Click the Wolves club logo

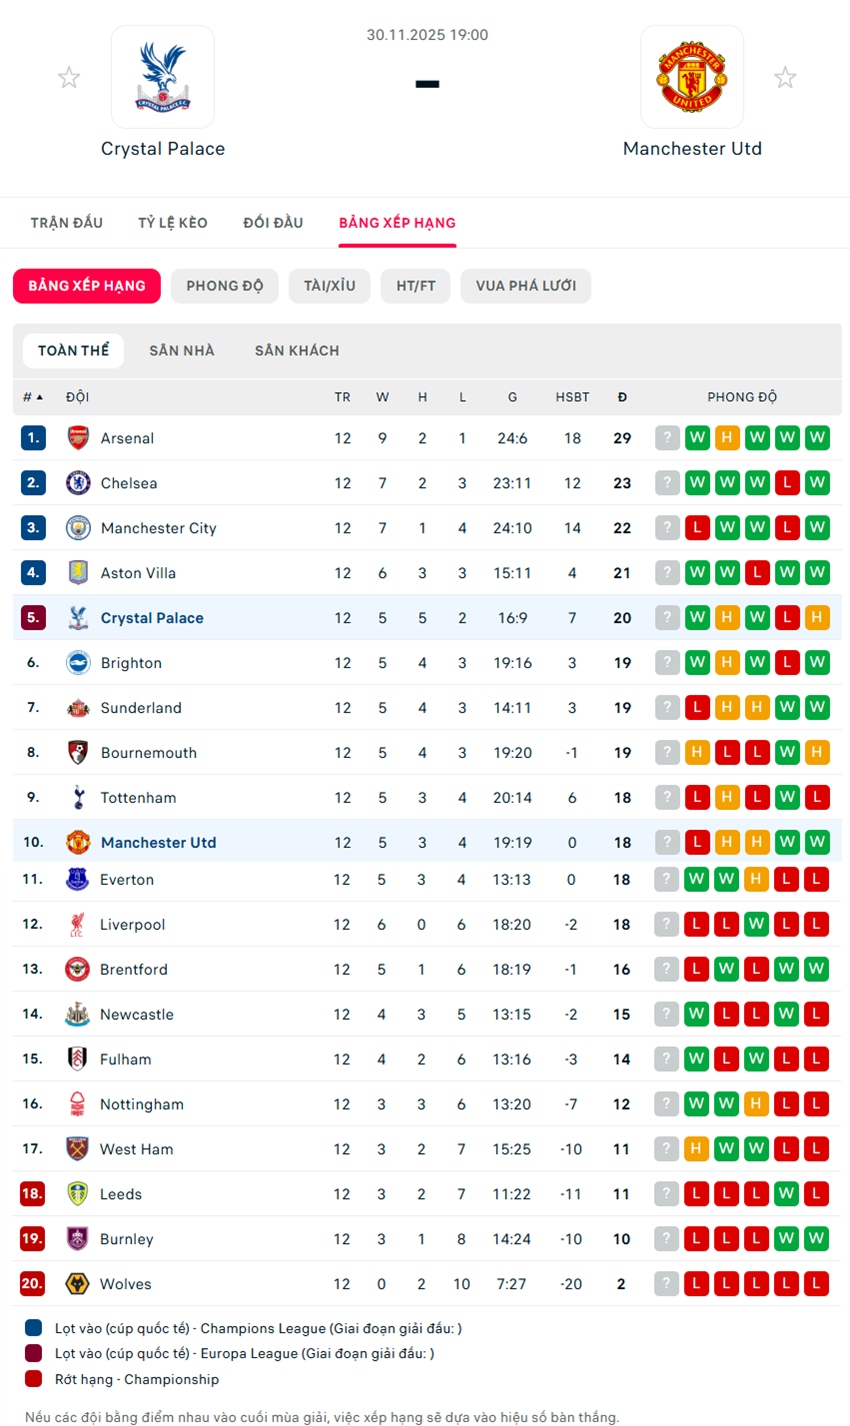[x=77, y=1284]
